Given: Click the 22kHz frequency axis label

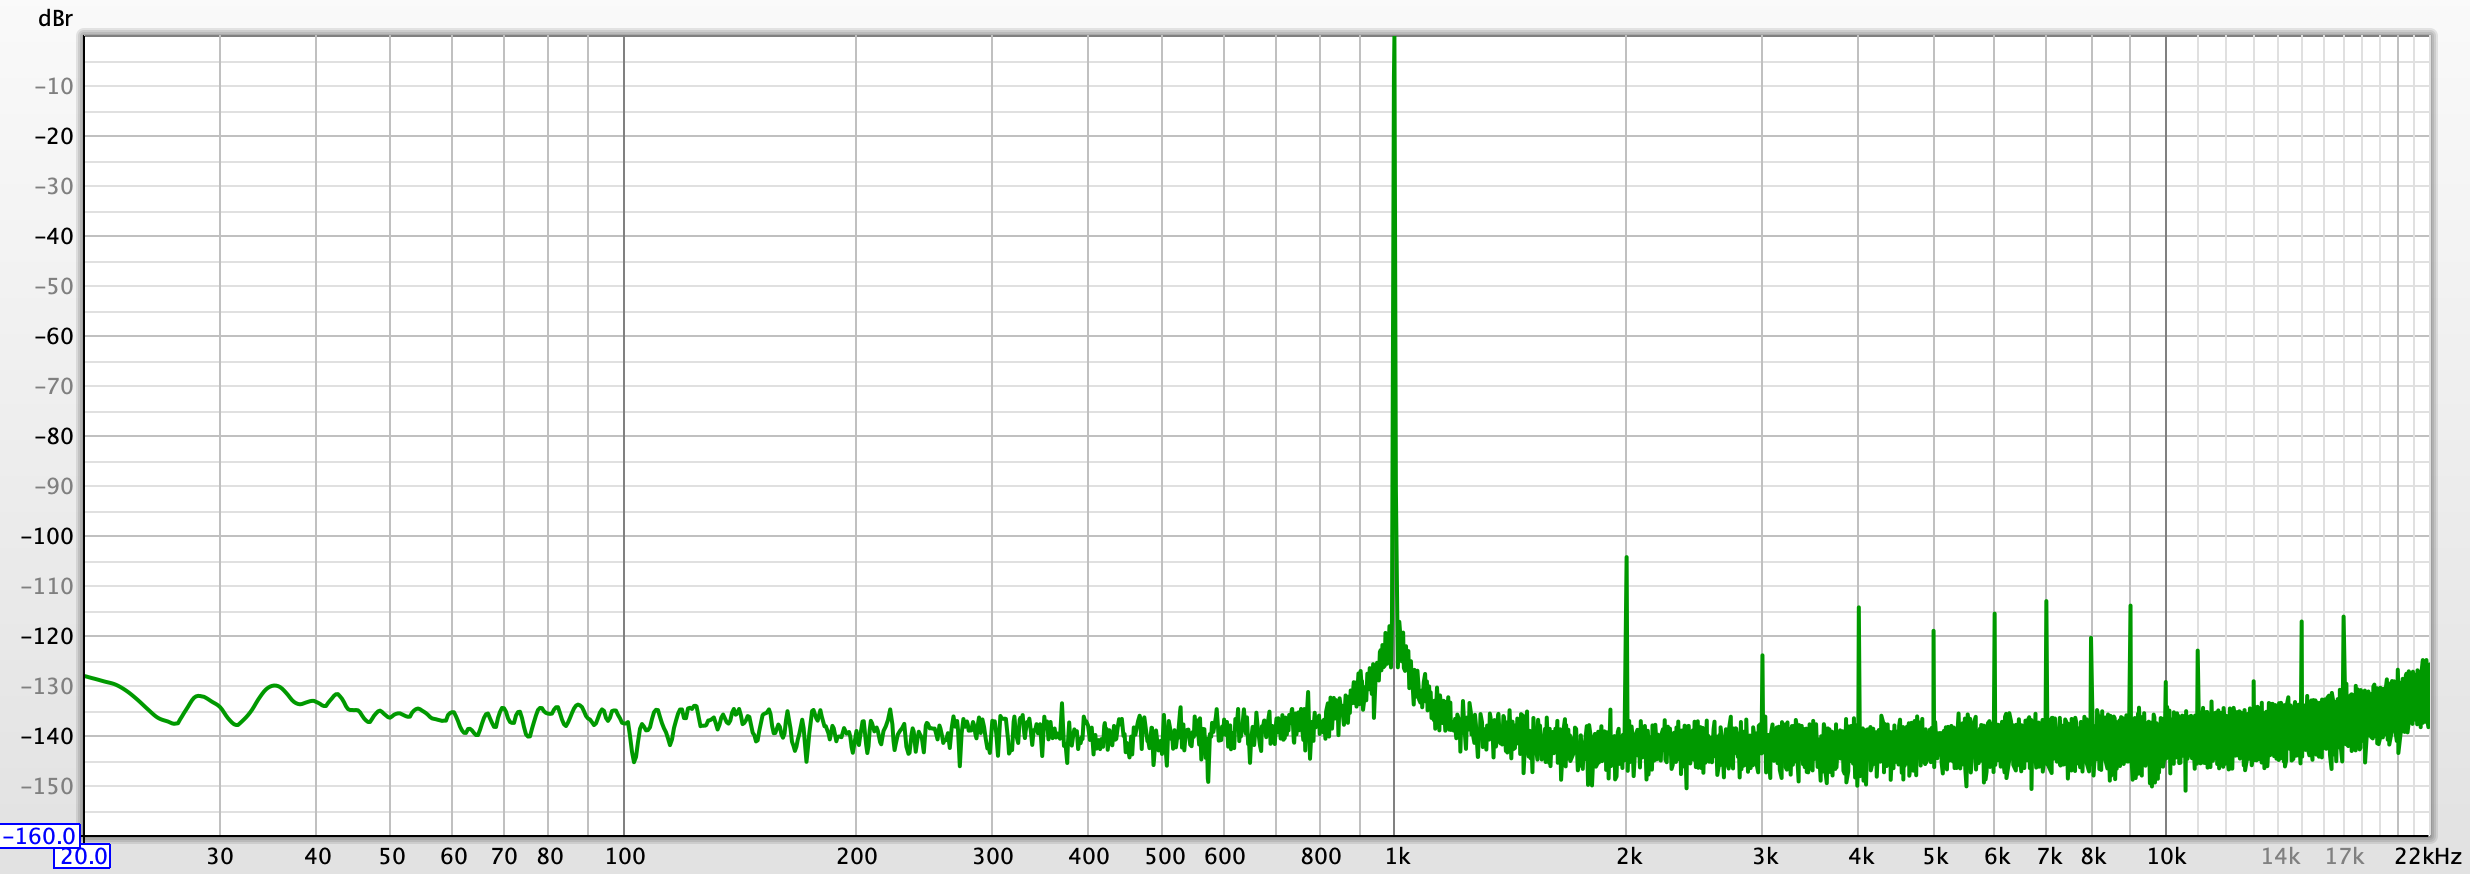Looking at the screenshot, I should click(x=2428, y=857).
